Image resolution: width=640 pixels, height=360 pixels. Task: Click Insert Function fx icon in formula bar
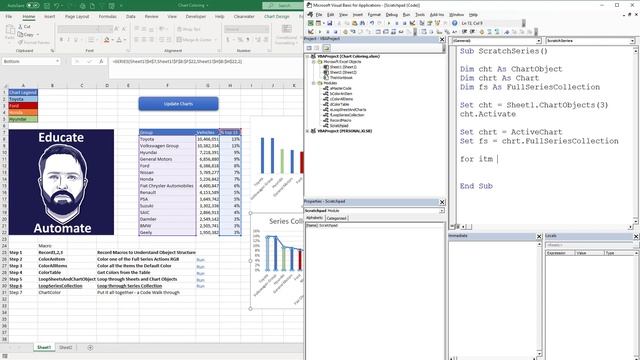[x=101, y=61]
